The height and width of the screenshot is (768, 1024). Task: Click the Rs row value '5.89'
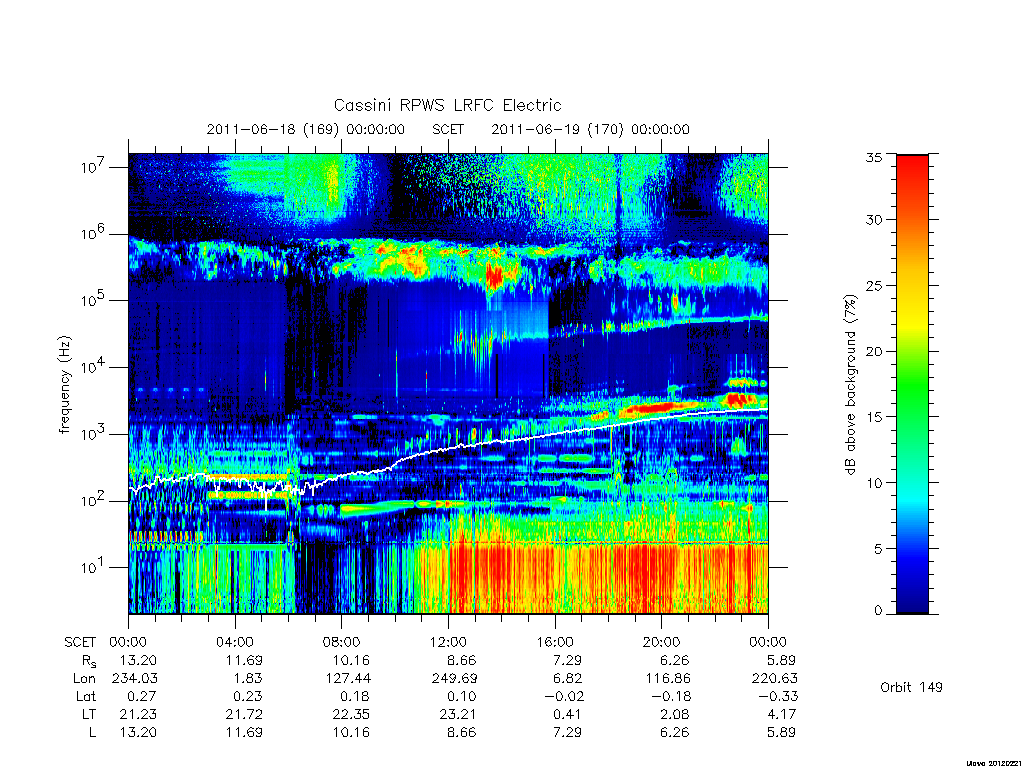tap(781, 660)
